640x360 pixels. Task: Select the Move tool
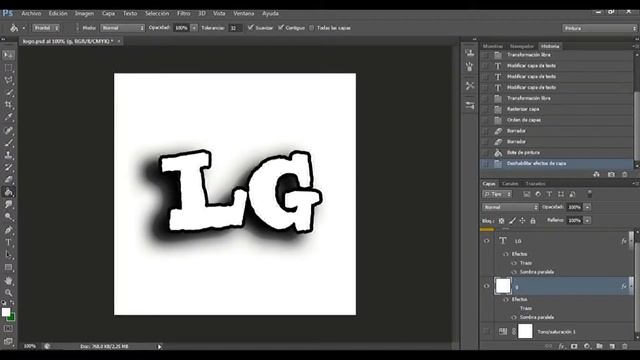[x=8, y=55]
